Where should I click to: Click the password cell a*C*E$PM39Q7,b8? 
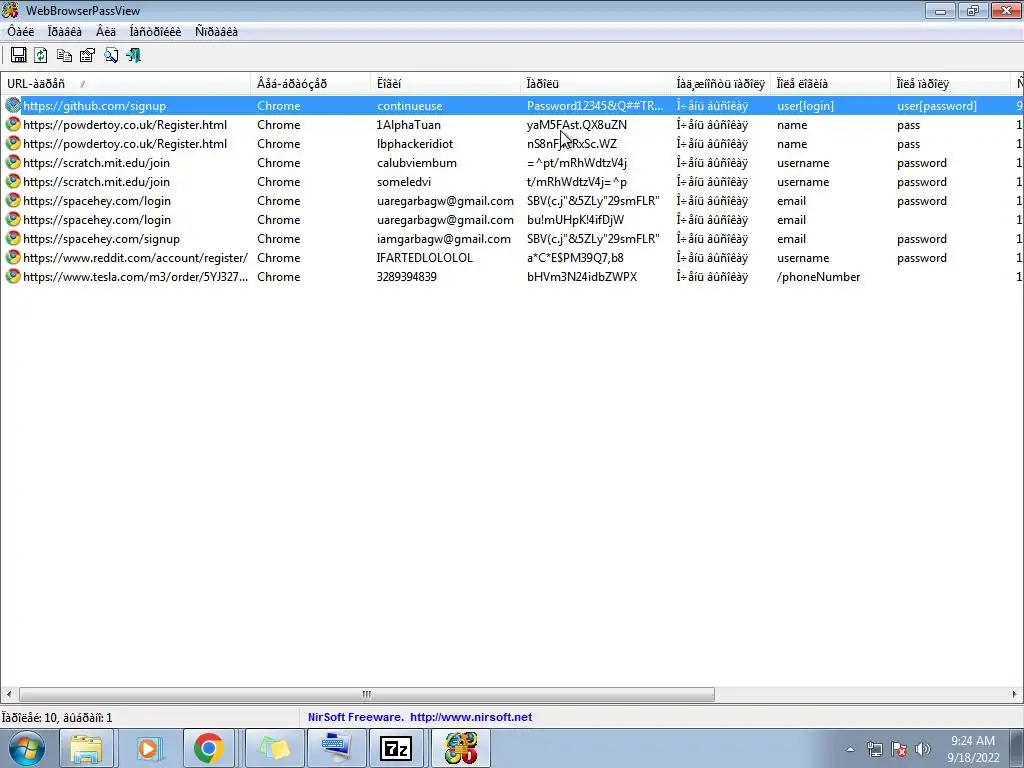click(575, 257)
